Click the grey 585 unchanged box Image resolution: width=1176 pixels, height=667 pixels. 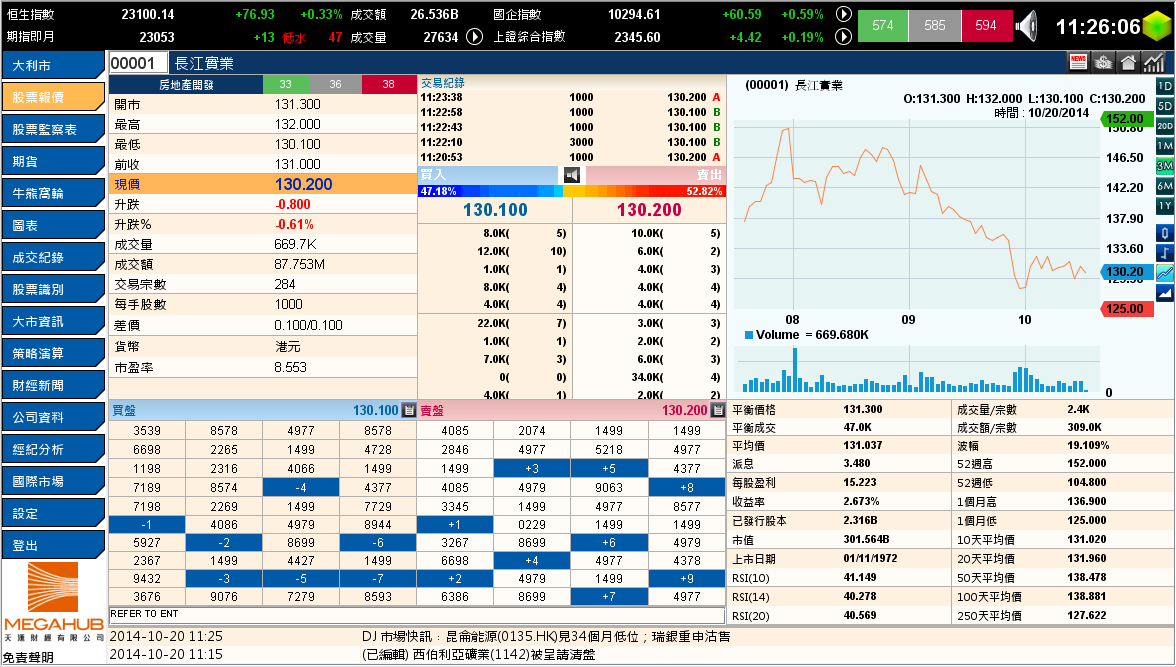point(934,26)
